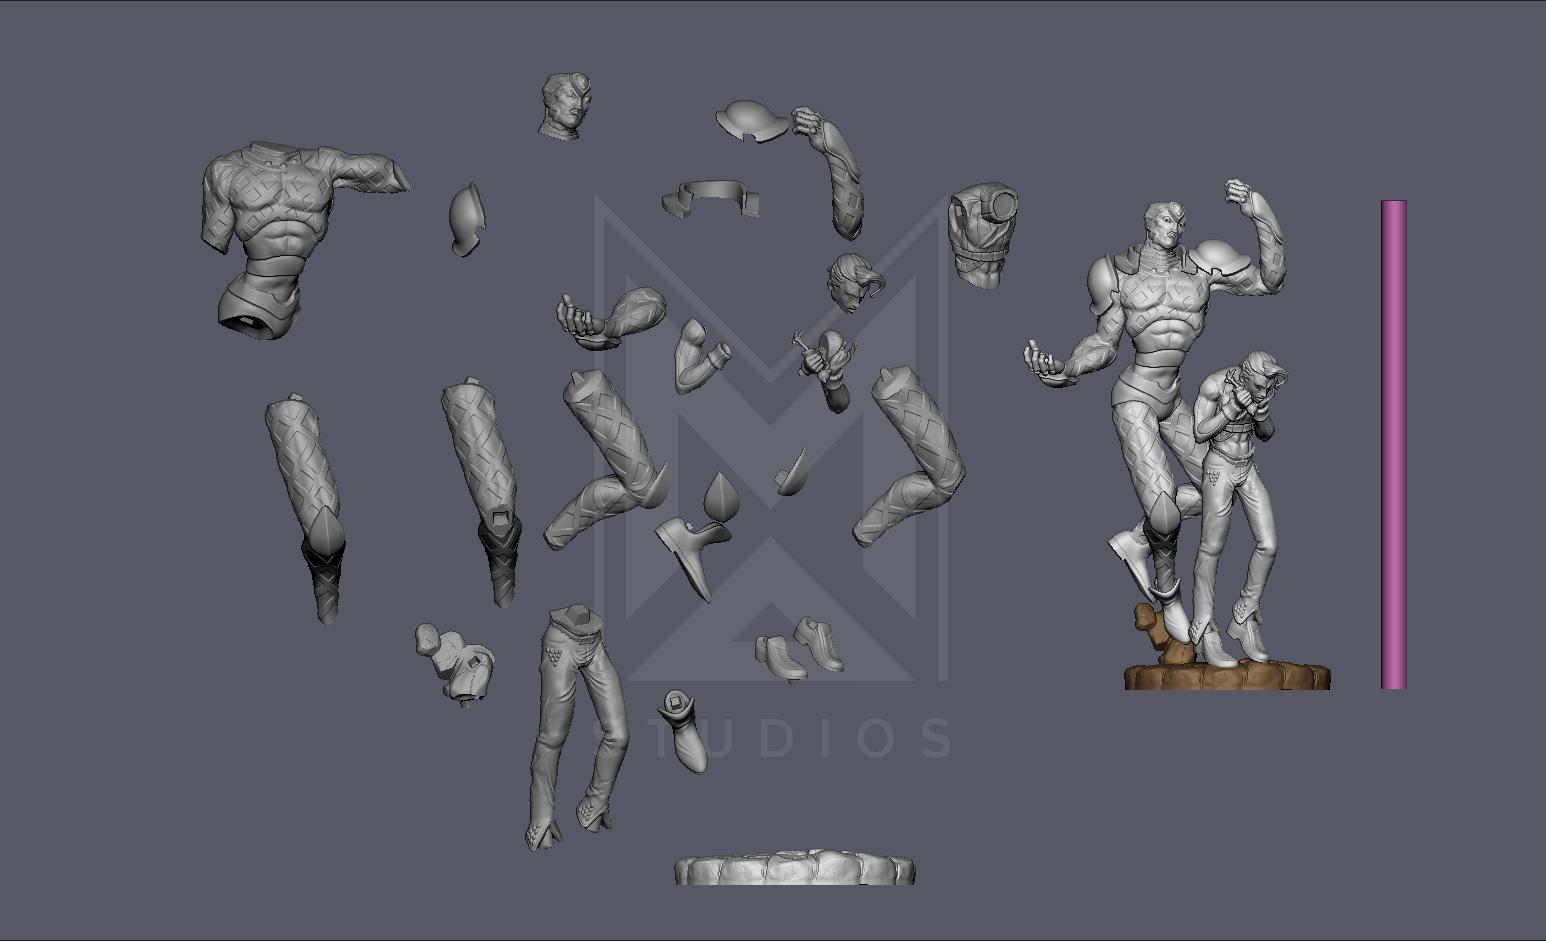Click the small upper-body piece at lower left
The height and width of the screenshot is (941, 1546).
(454, 662)
